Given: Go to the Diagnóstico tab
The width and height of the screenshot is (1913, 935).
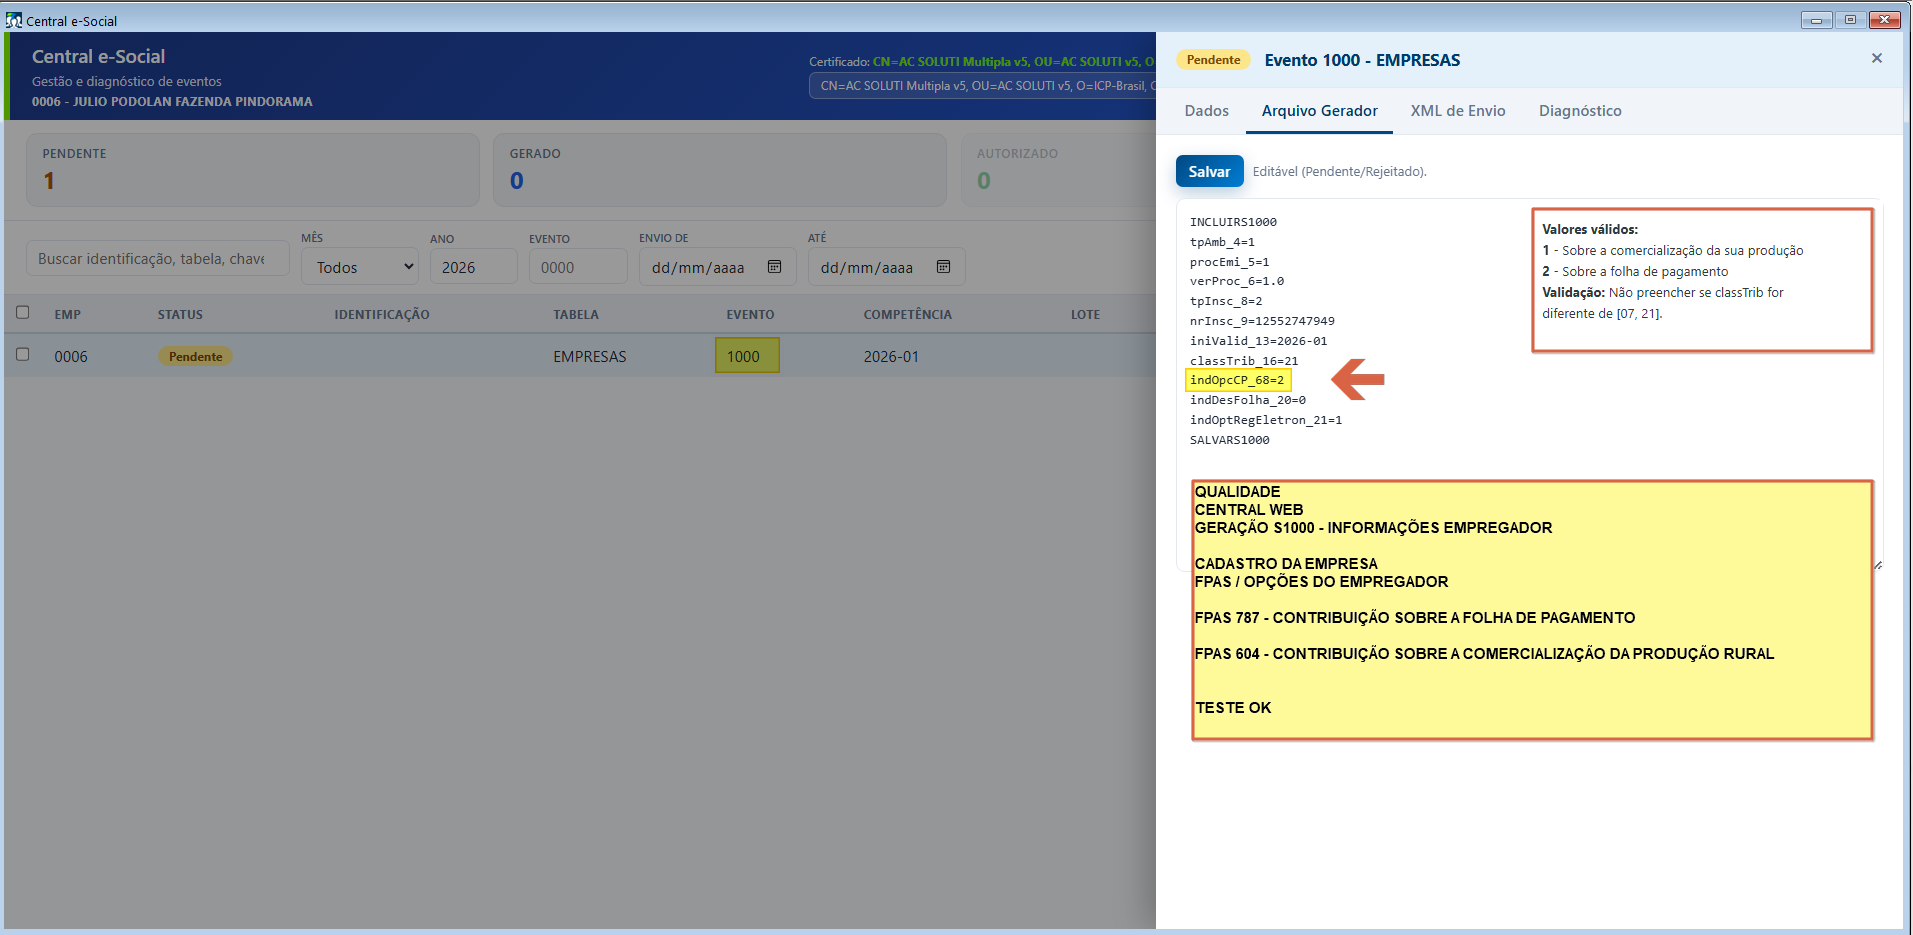Looking at the screenshot, I should click(x=1580, y=111).
